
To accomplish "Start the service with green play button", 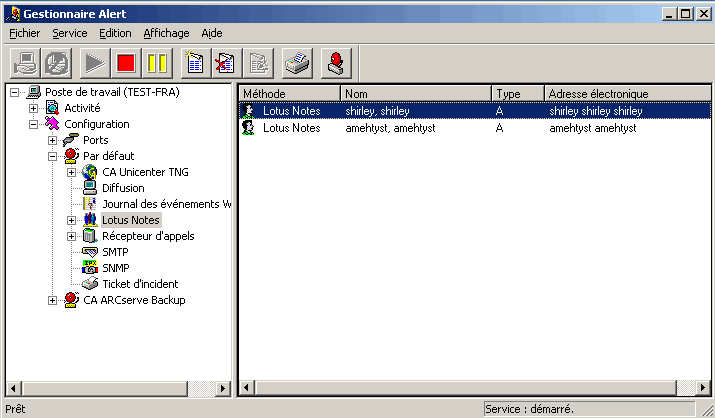I will tap(94, 63).
